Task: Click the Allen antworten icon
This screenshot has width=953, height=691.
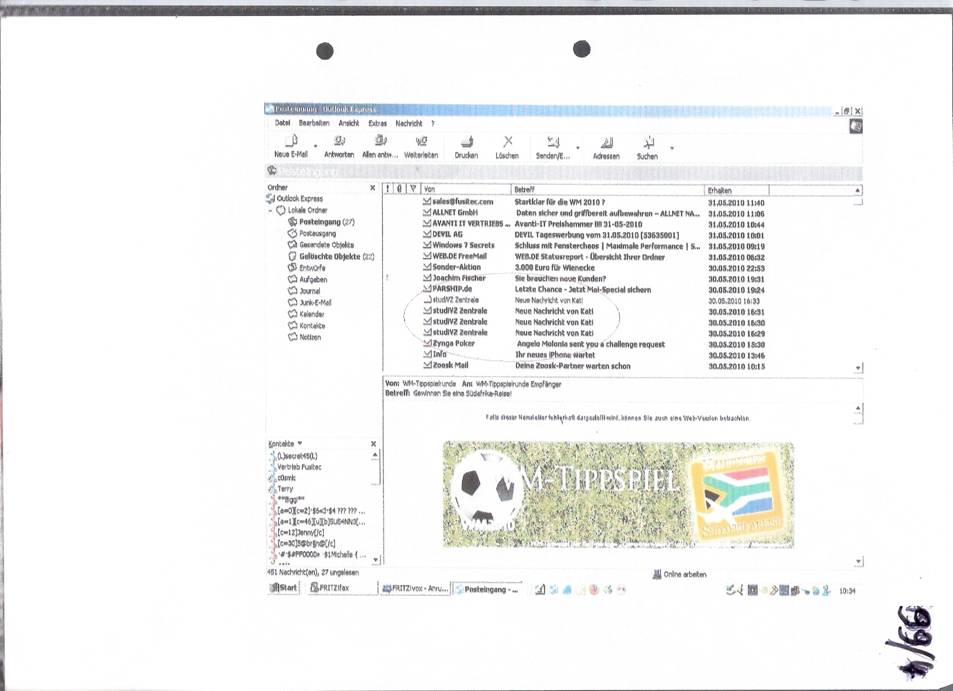Action: pos(380,142)
